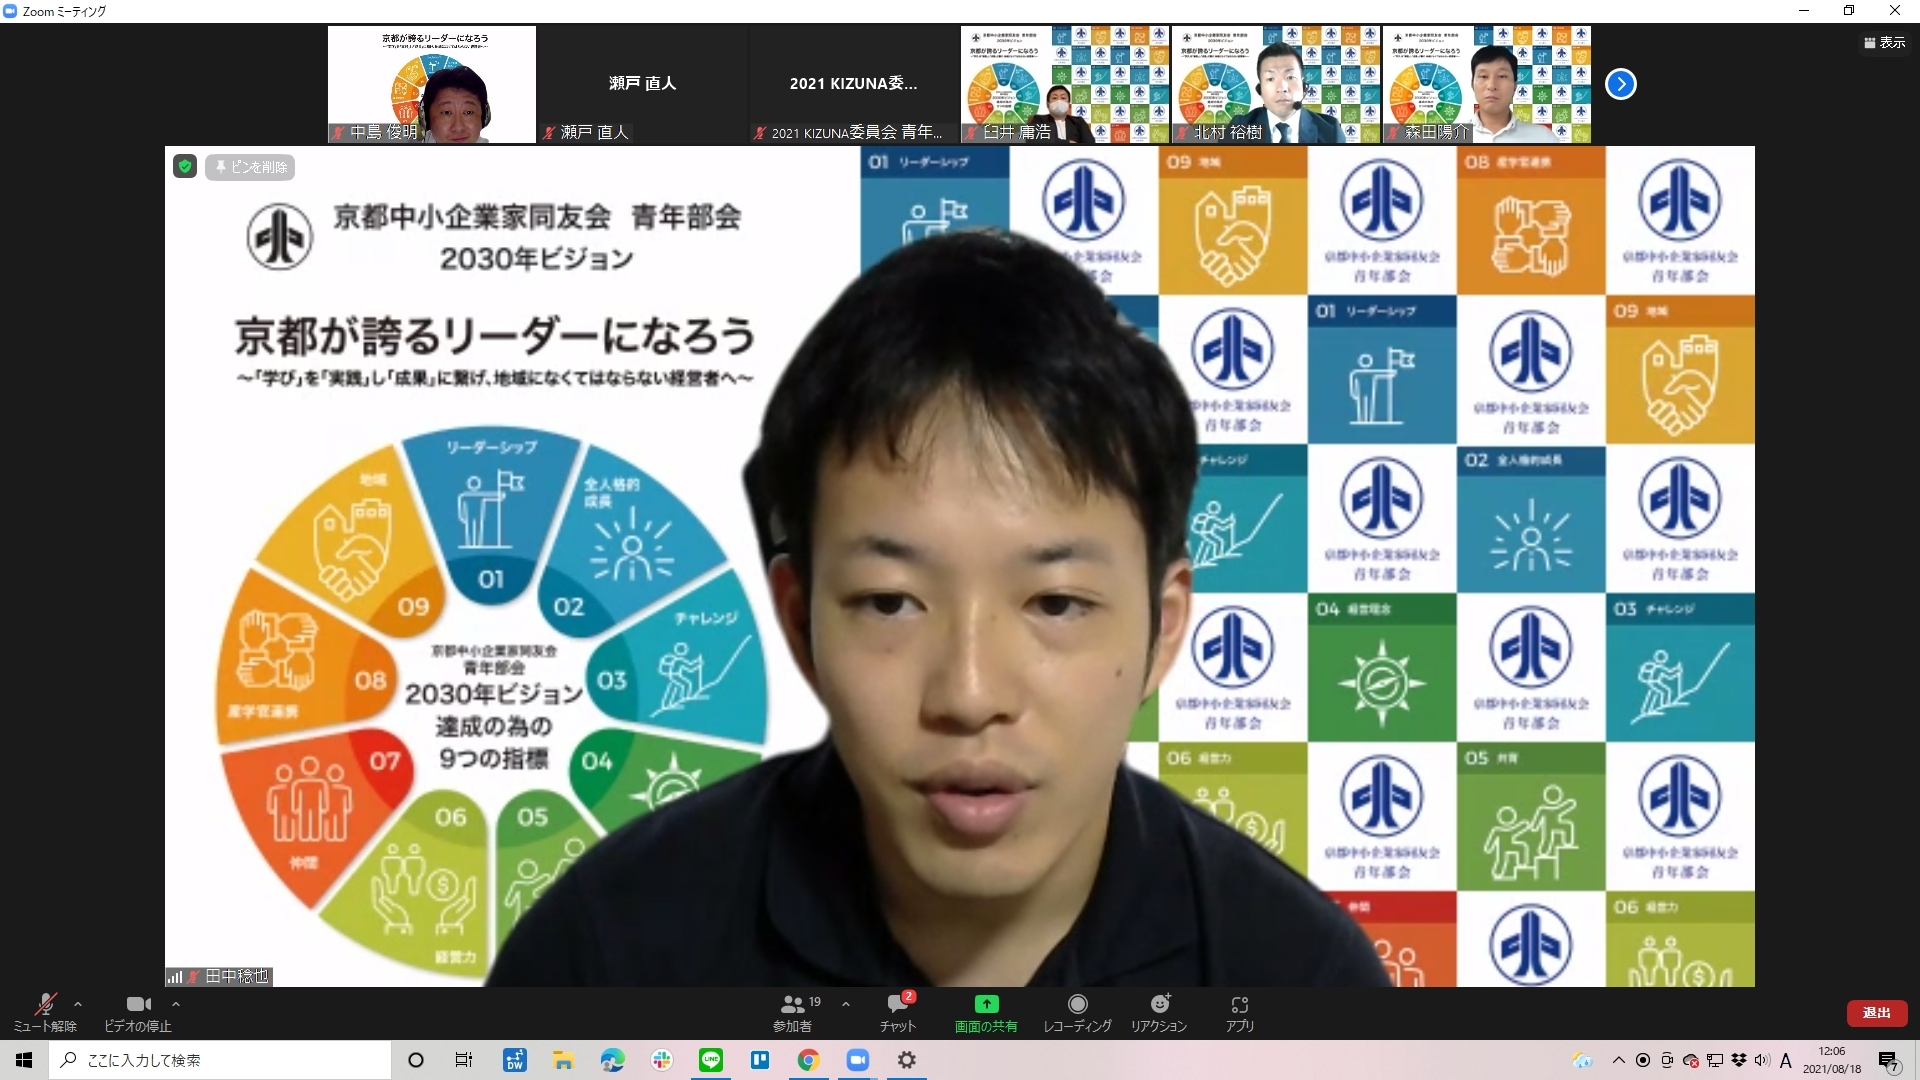Open 表示 view options menu
1920x1080 pixels.
click(1884, 42)
